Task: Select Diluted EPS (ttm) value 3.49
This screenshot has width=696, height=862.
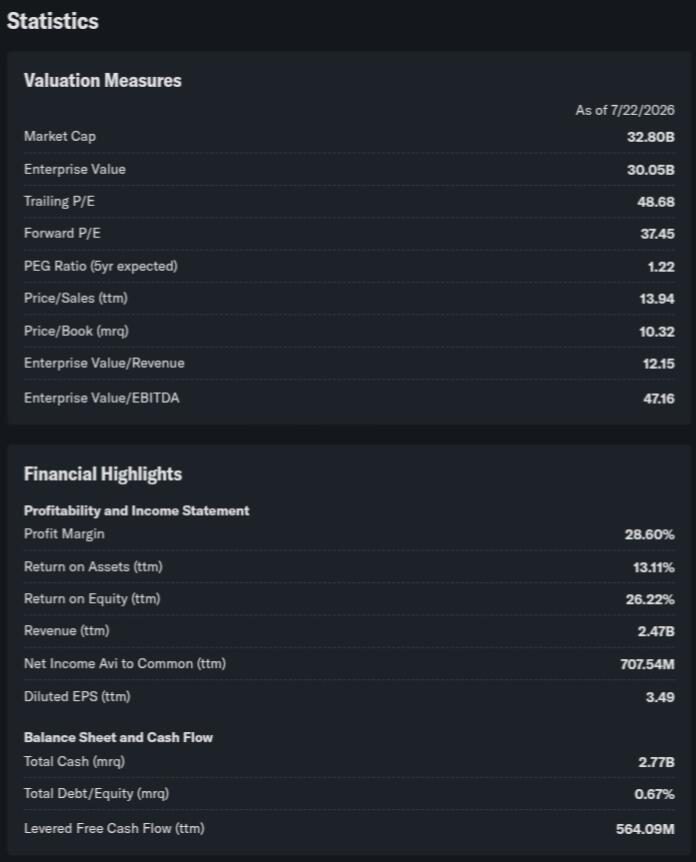Action: point(660,697)
